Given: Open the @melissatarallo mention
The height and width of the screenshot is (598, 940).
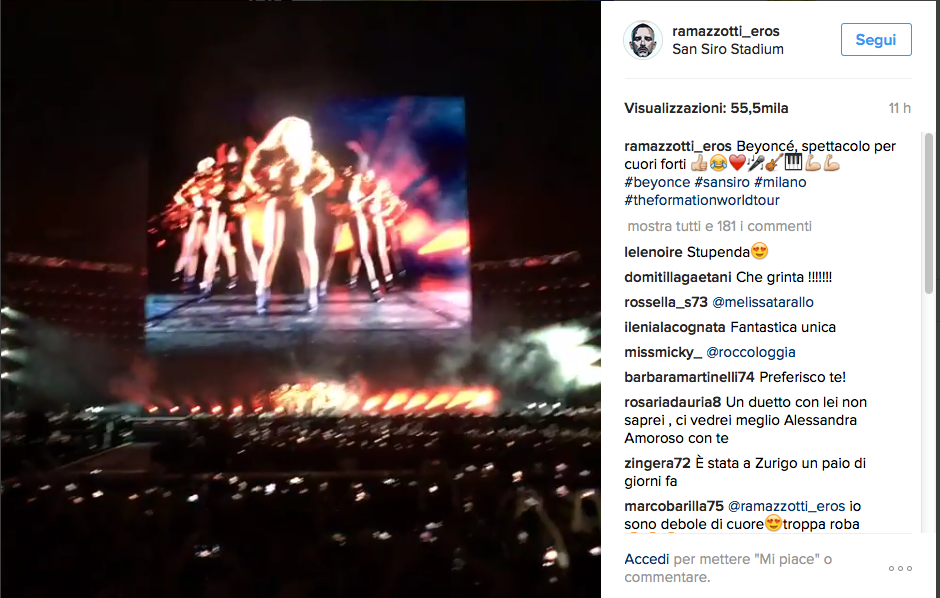Looking at the screenshot, I should tap(763, 302).
